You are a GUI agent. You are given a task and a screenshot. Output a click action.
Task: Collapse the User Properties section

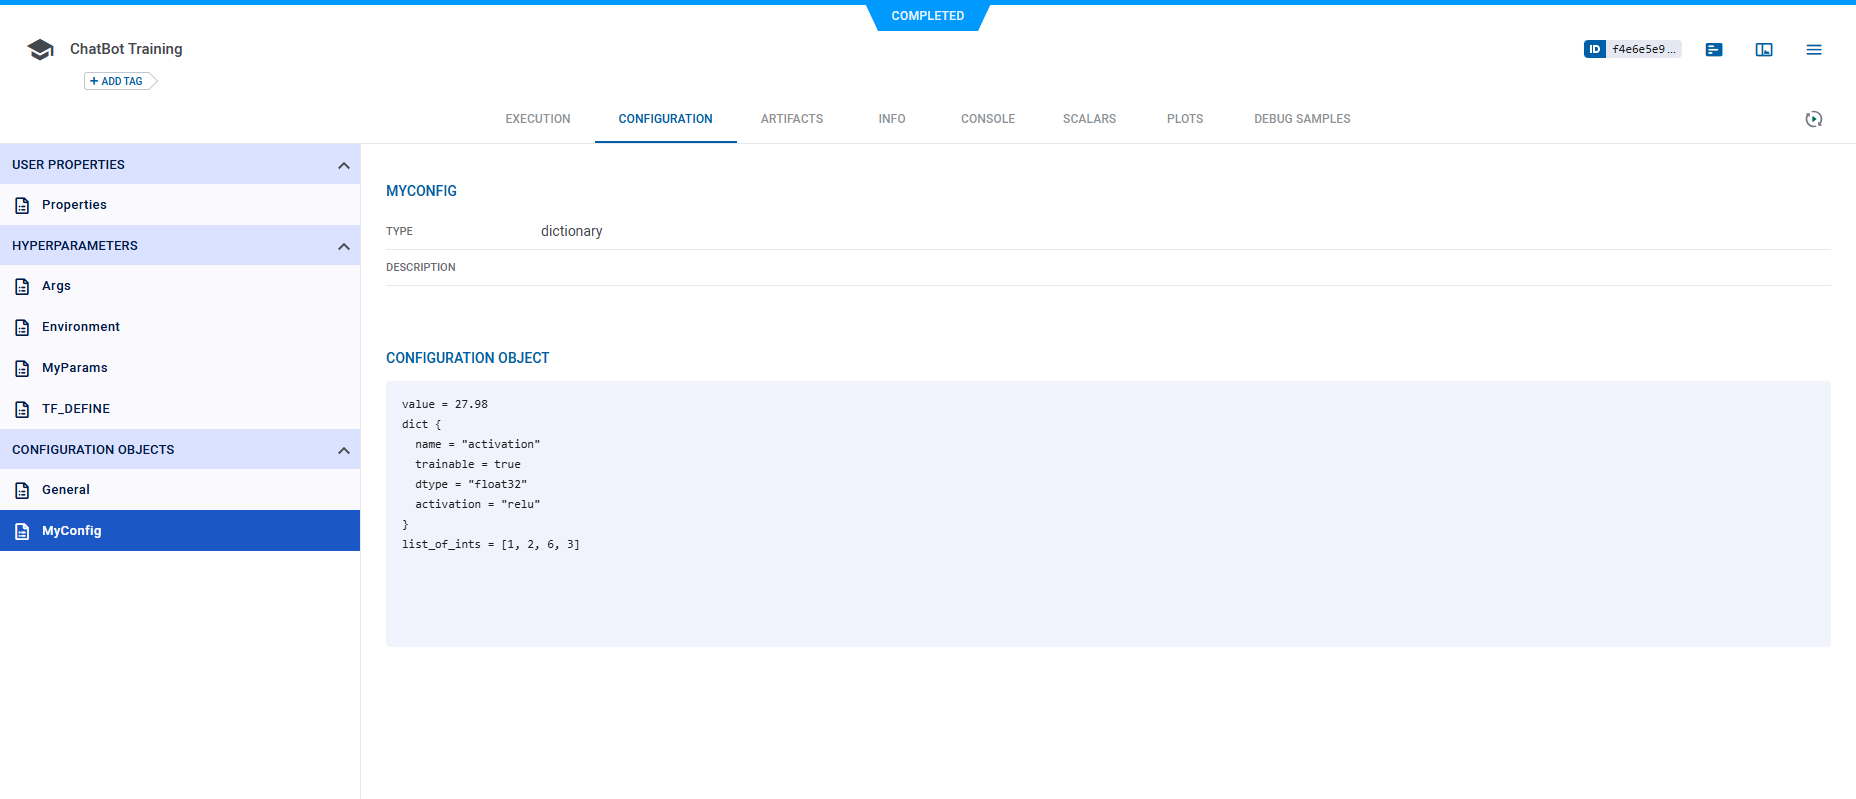click(x=343, y=165)
